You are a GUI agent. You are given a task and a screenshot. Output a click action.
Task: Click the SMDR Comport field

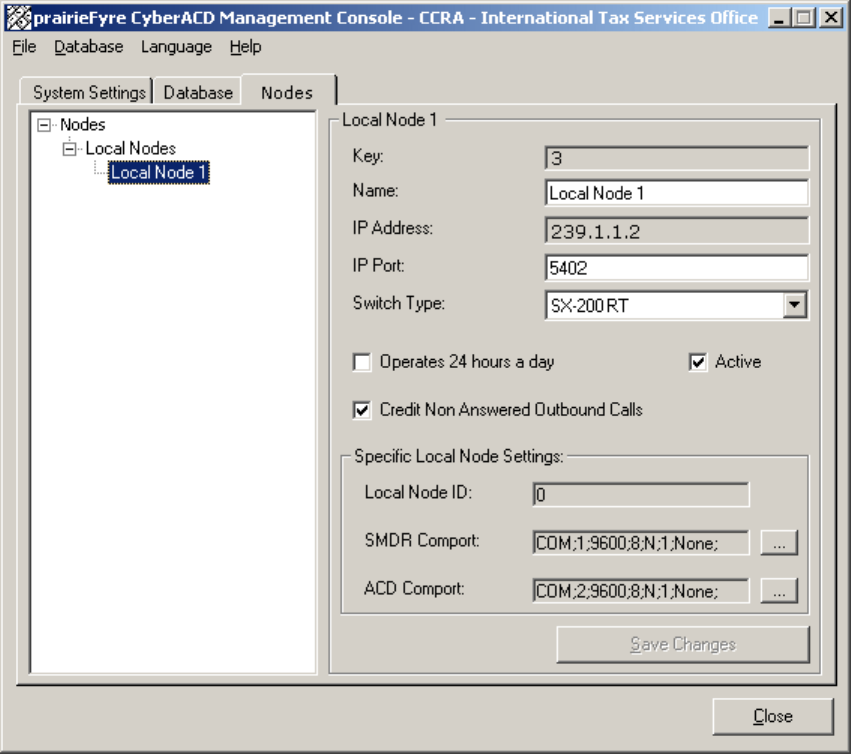point(641,542)
